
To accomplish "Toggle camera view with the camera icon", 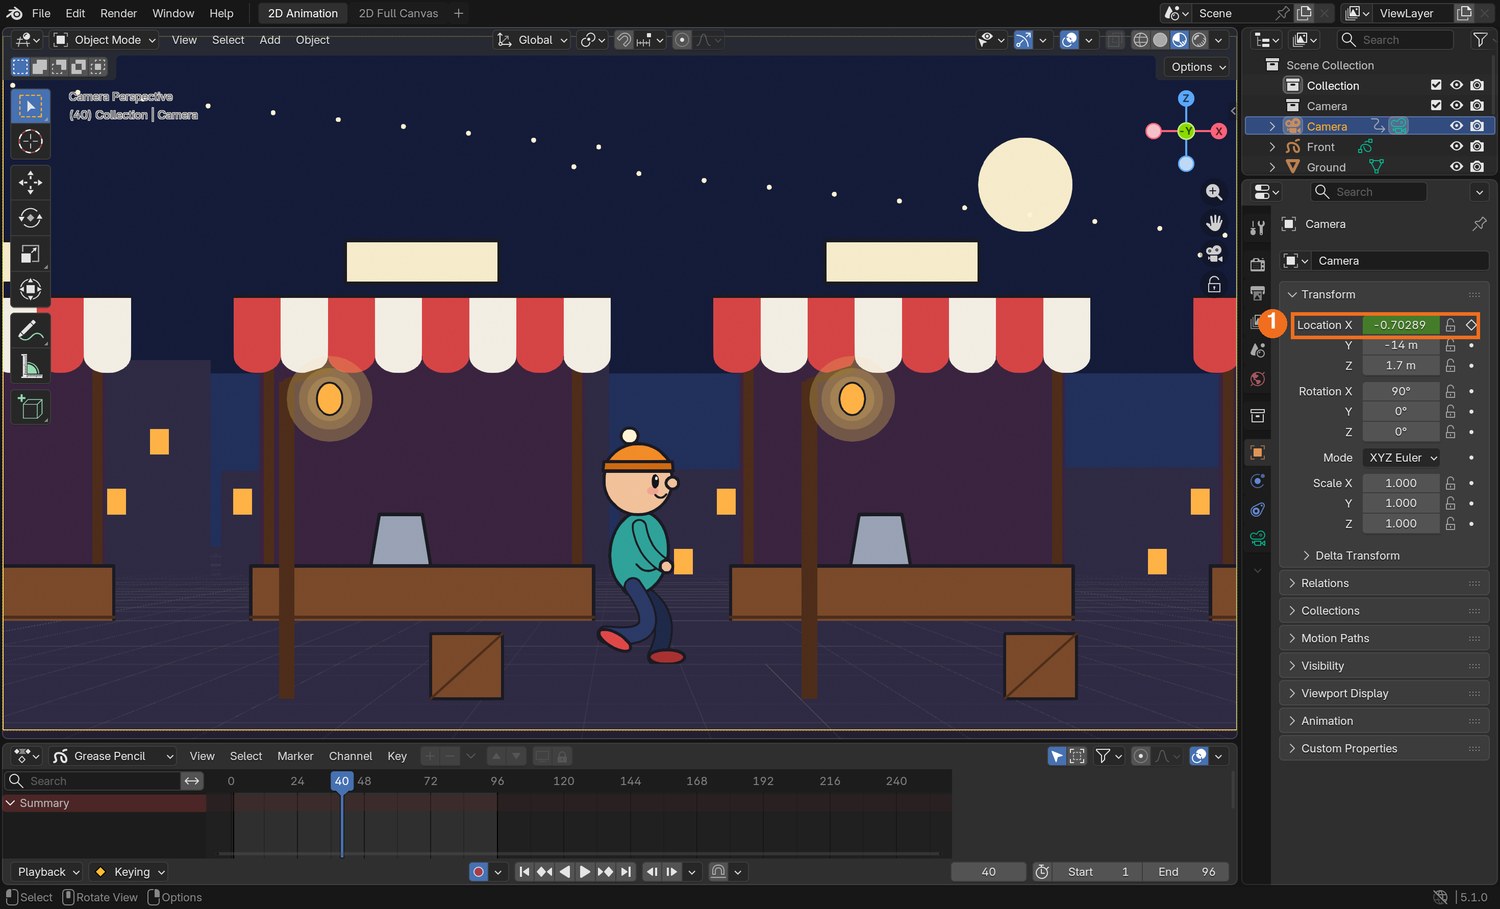I will click(1214, 254).
